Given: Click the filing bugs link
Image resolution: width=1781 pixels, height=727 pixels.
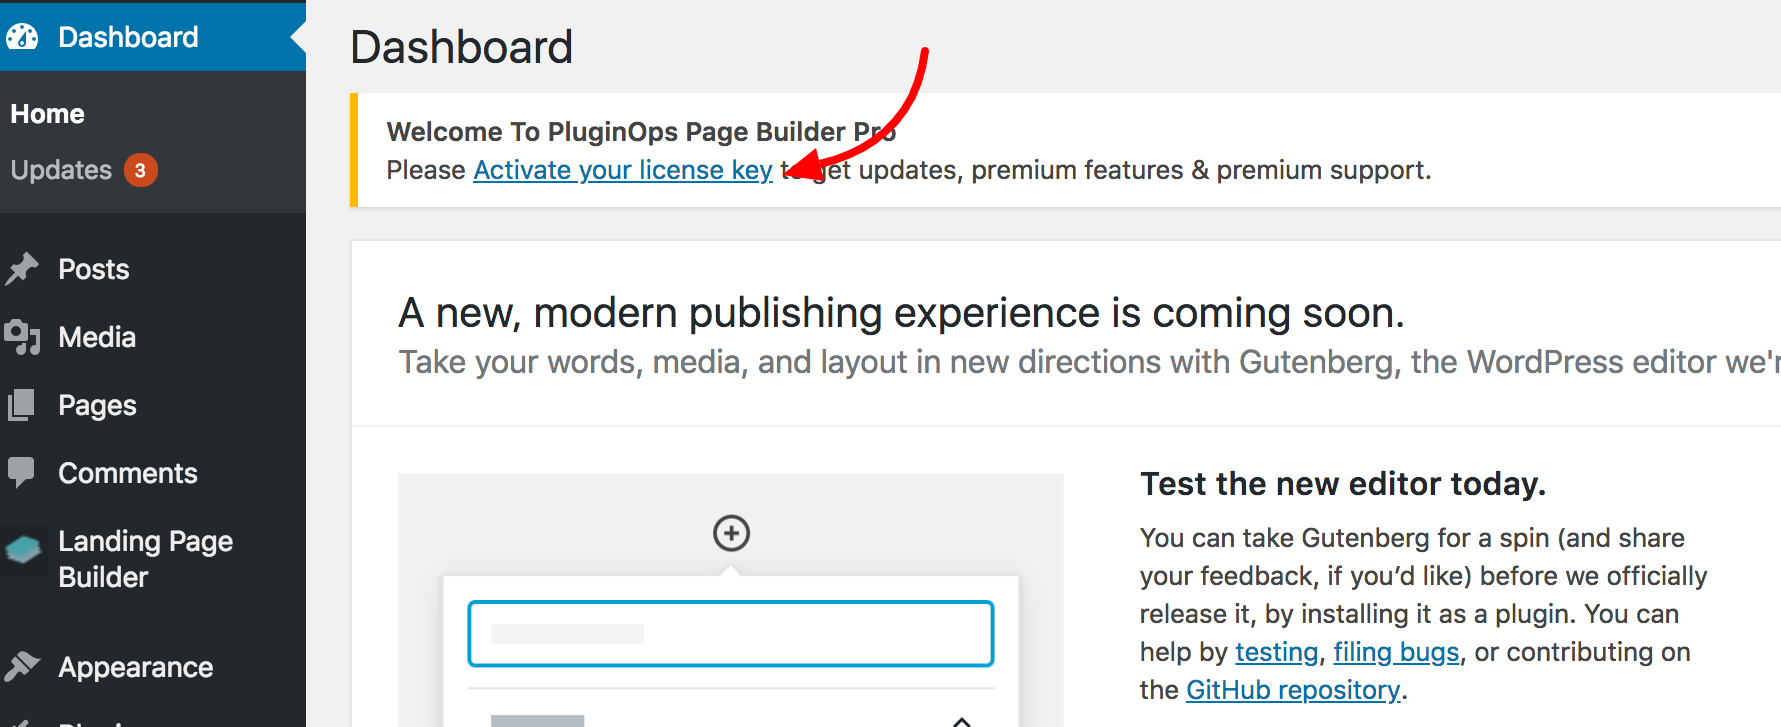Looking at the screenshot, I should (x=1396, y=651).
